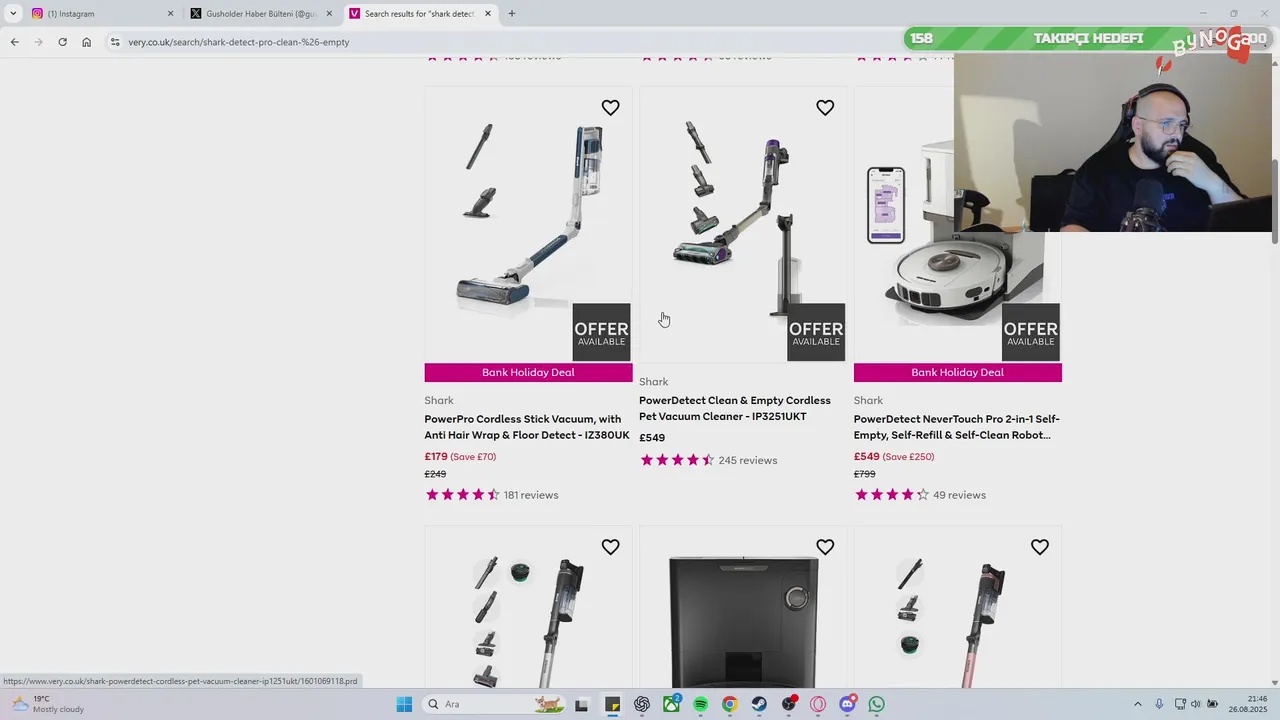Open a new browser tab
The height and width of the screenshot is (720, 1280).
point(512,14)
